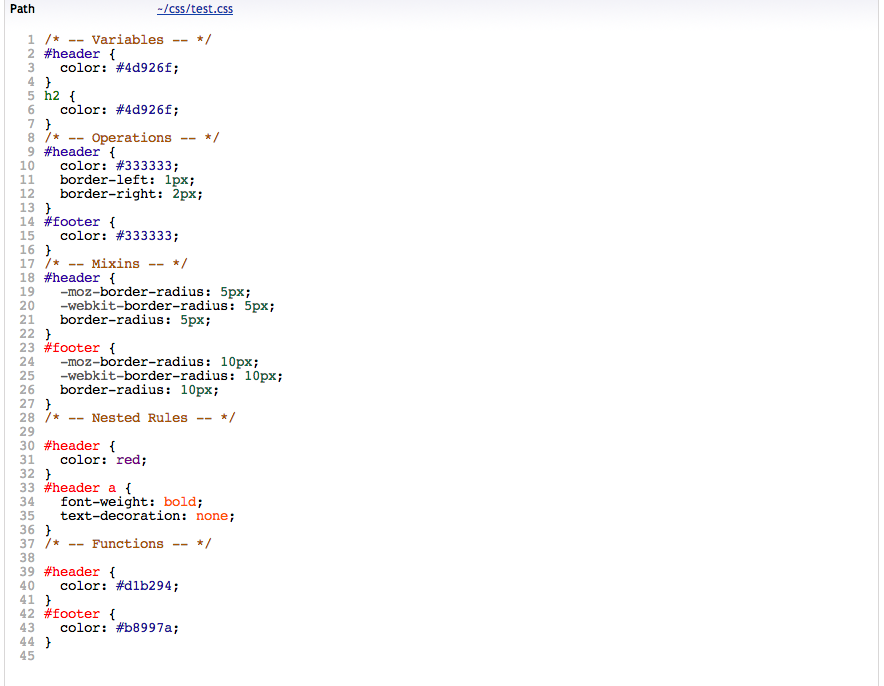This screenshot has width=884, height=686.
Task: Click '#header {' on line 18
Action: (x=79, y=278)
